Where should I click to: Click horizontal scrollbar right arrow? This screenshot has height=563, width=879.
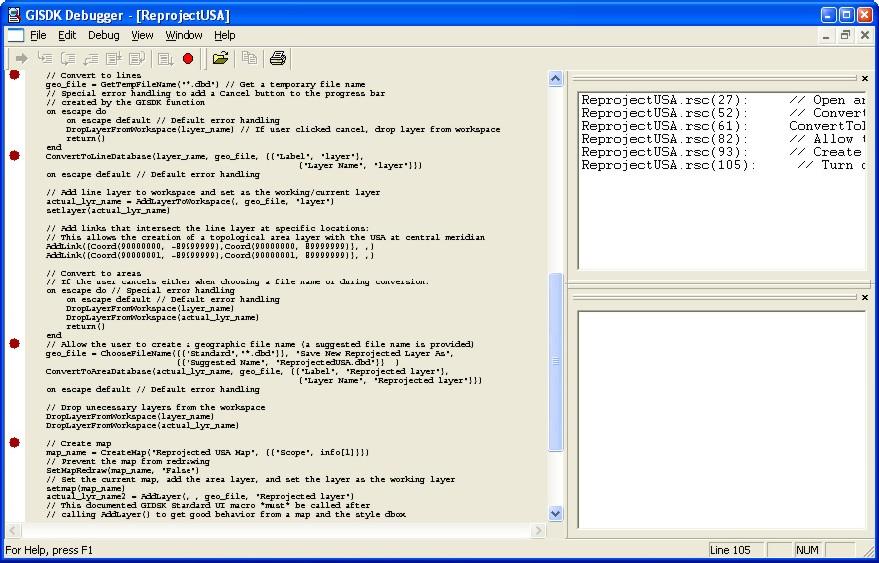pos(538,530)
